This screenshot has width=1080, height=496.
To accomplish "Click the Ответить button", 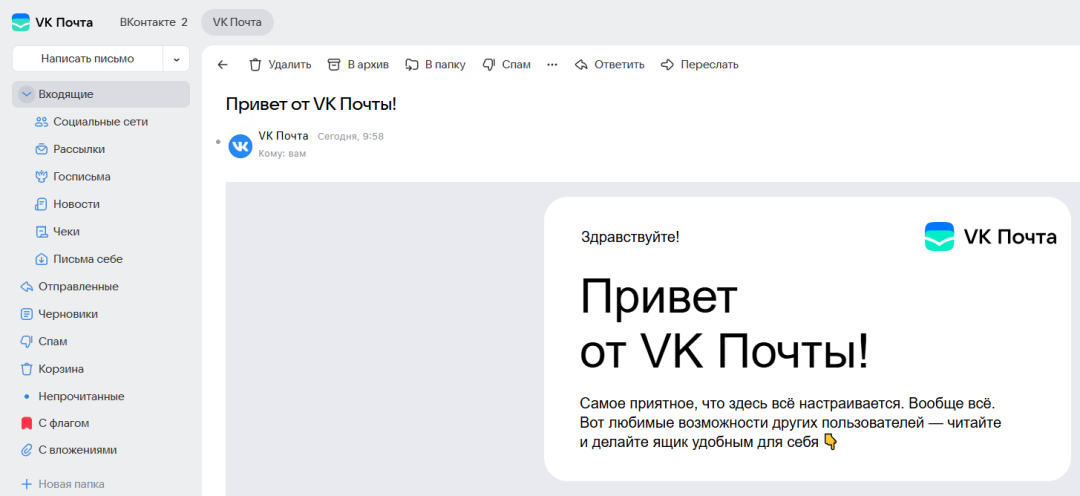I will click(610, 65).
